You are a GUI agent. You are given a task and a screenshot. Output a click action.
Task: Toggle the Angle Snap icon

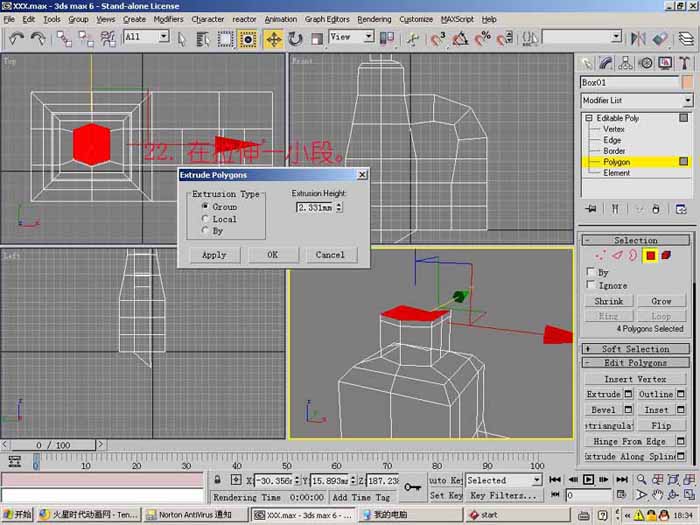tap(460, 39)
